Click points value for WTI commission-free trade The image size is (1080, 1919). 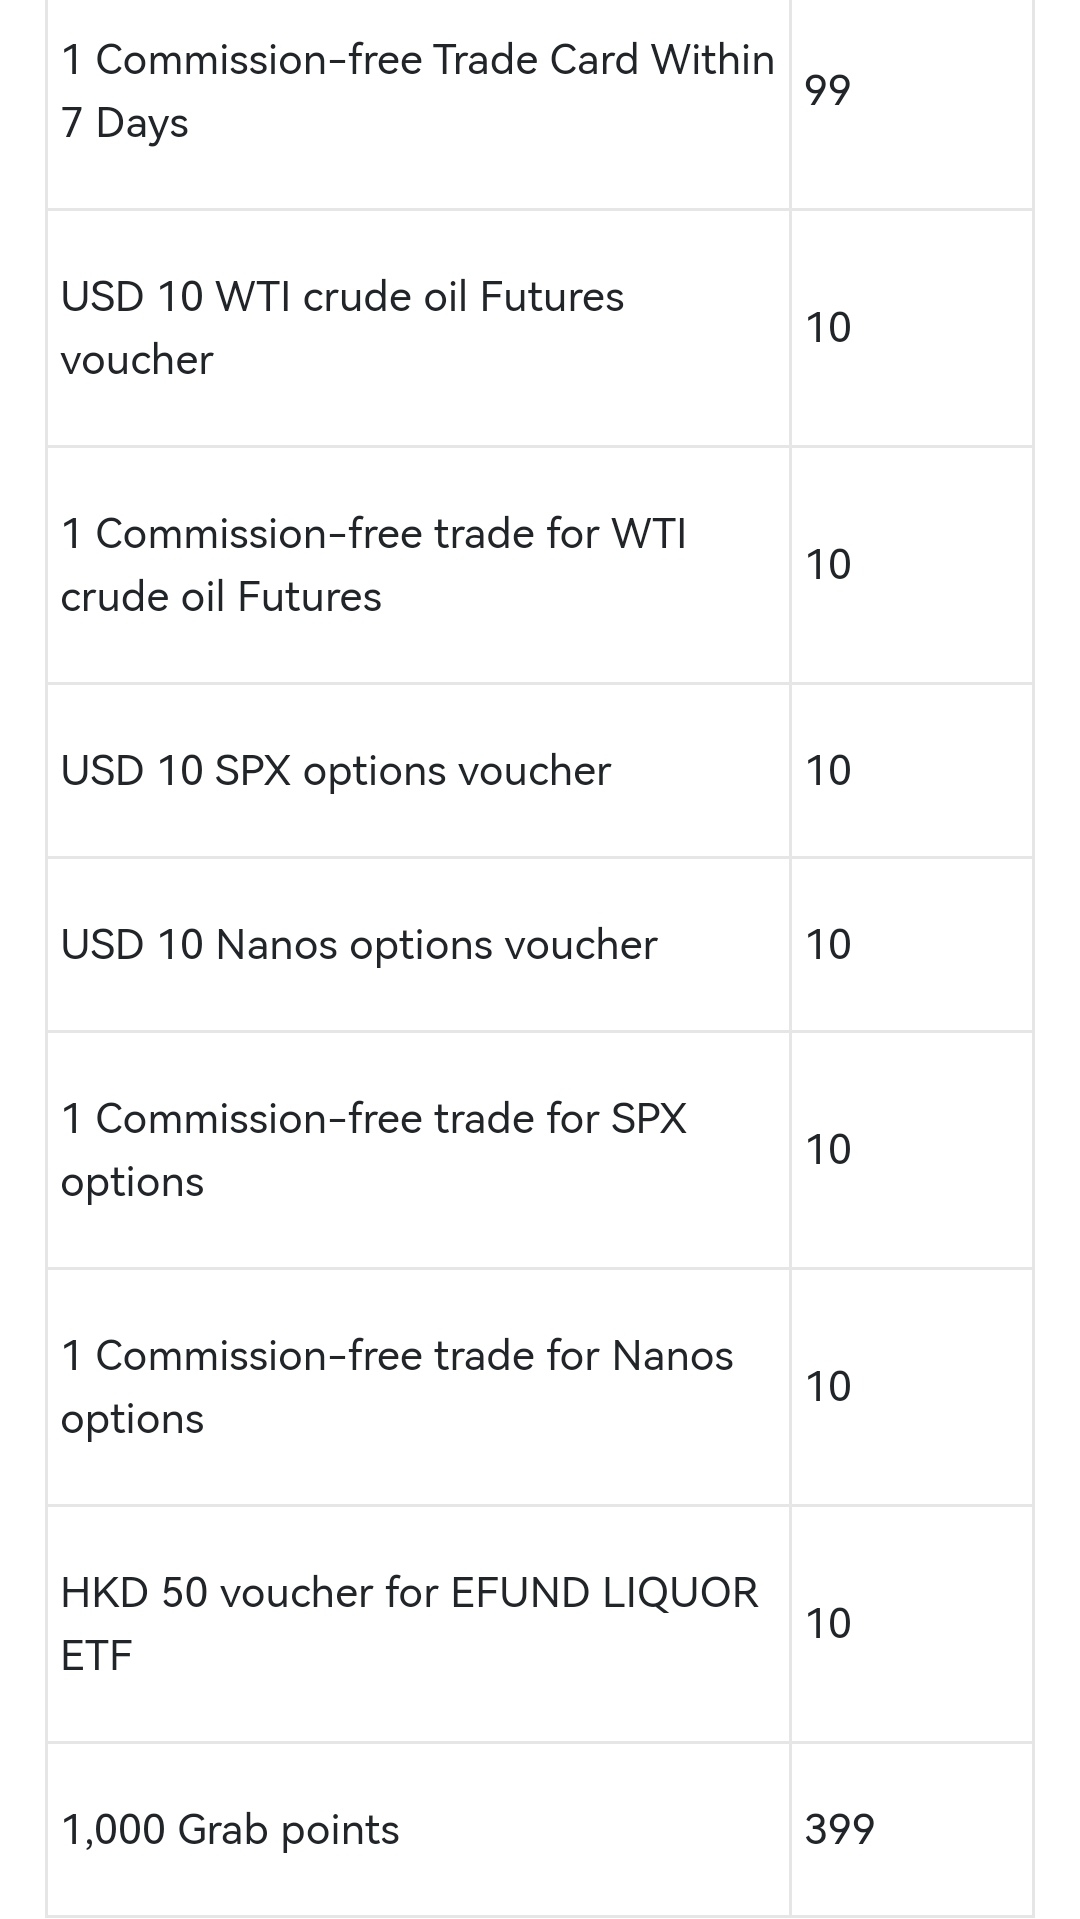click(x=828, y=565)
